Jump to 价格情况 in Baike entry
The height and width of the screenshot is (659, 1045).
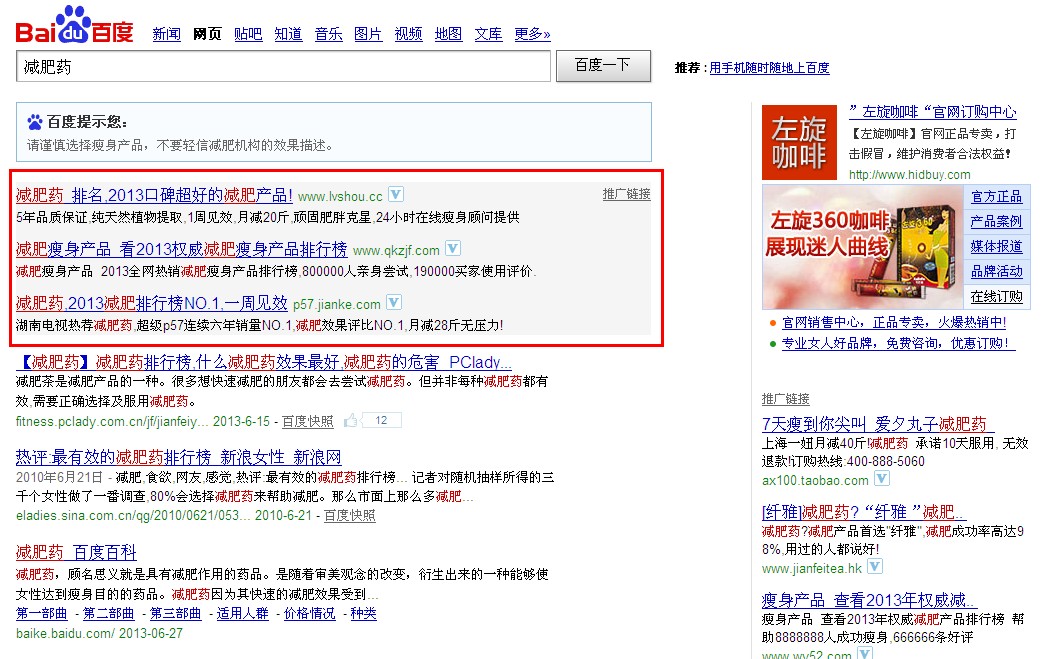[310, 614]
